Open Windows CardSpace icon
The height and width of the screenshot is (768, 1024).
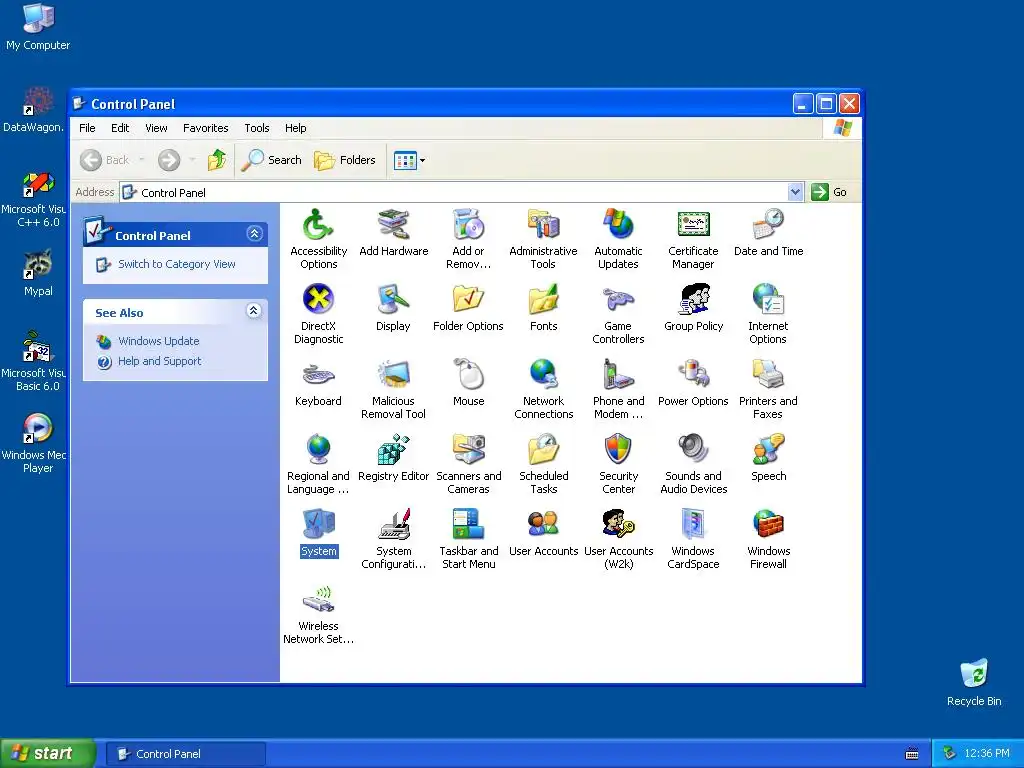point(693,539)
